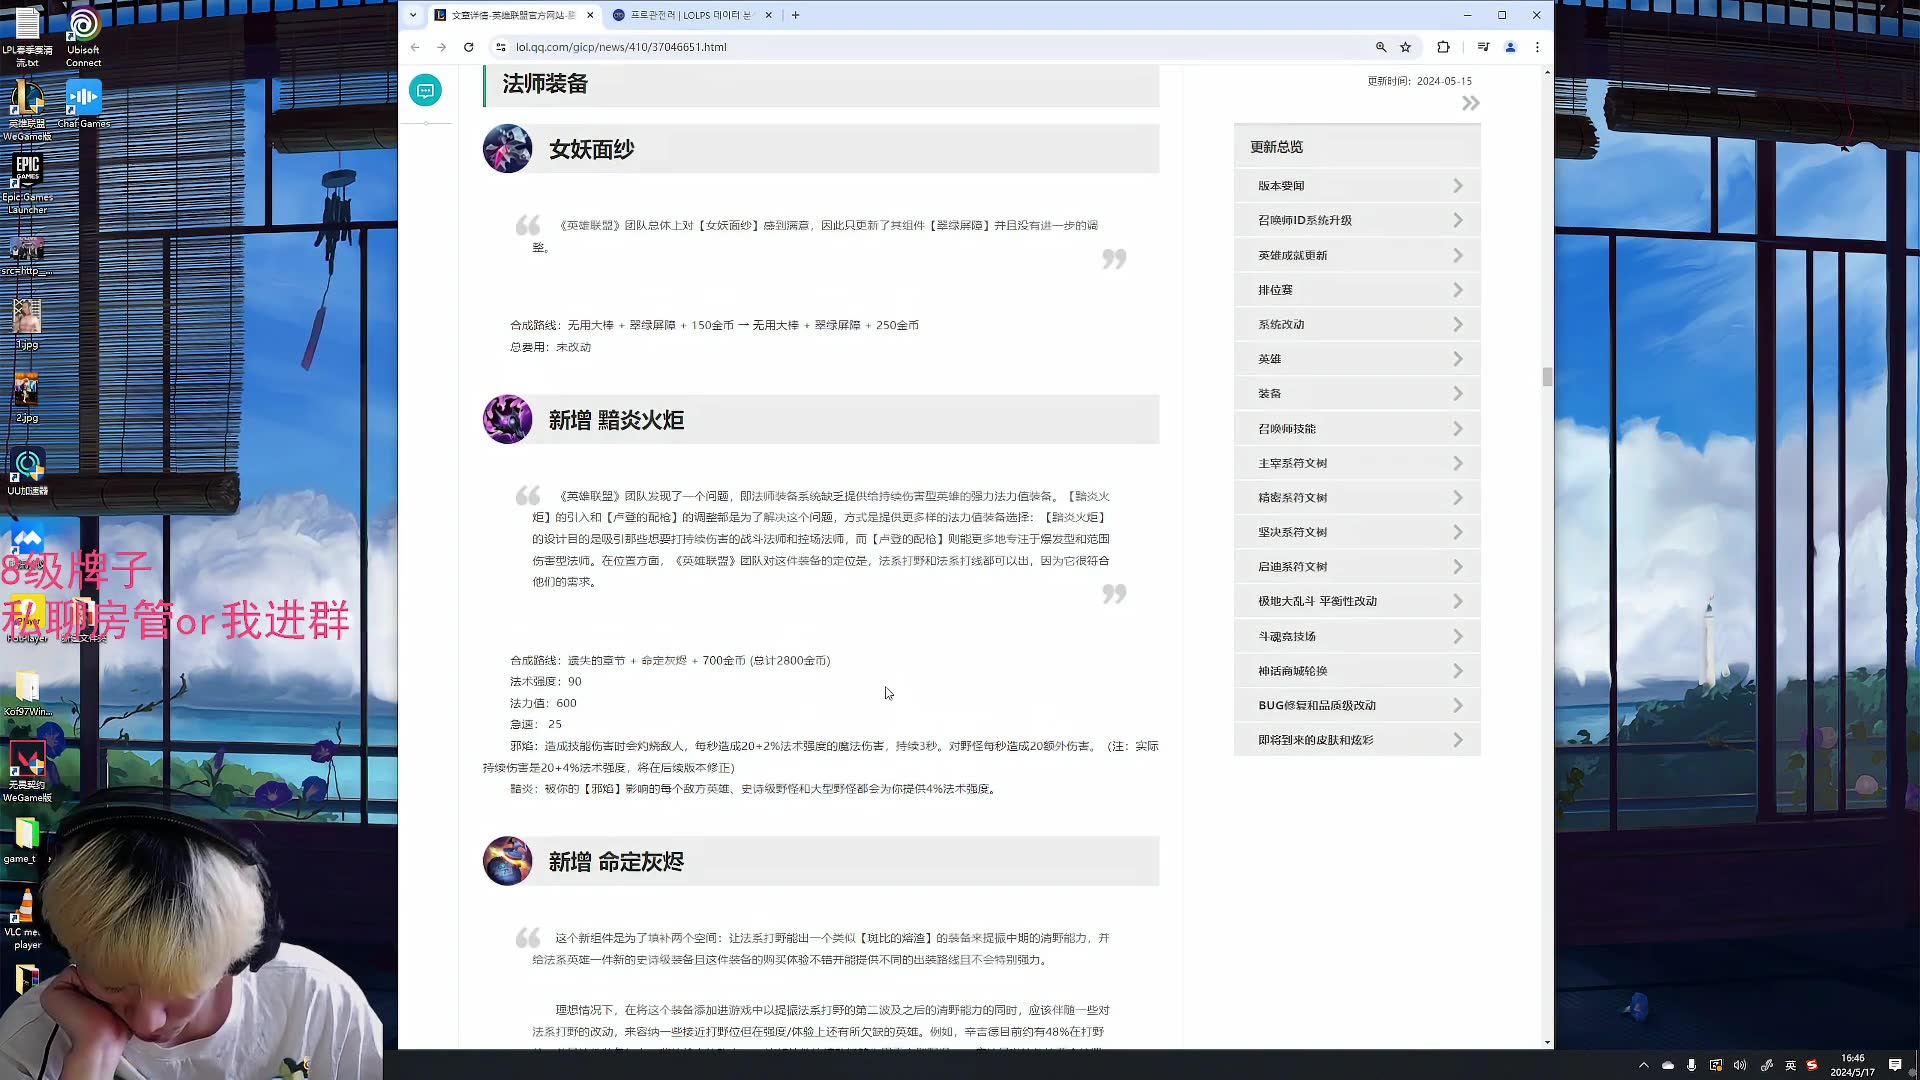This screenshot has width=1920, height=1080.
Task: Open the tab search dropdown arrow
Action: (x=413, y=15)
